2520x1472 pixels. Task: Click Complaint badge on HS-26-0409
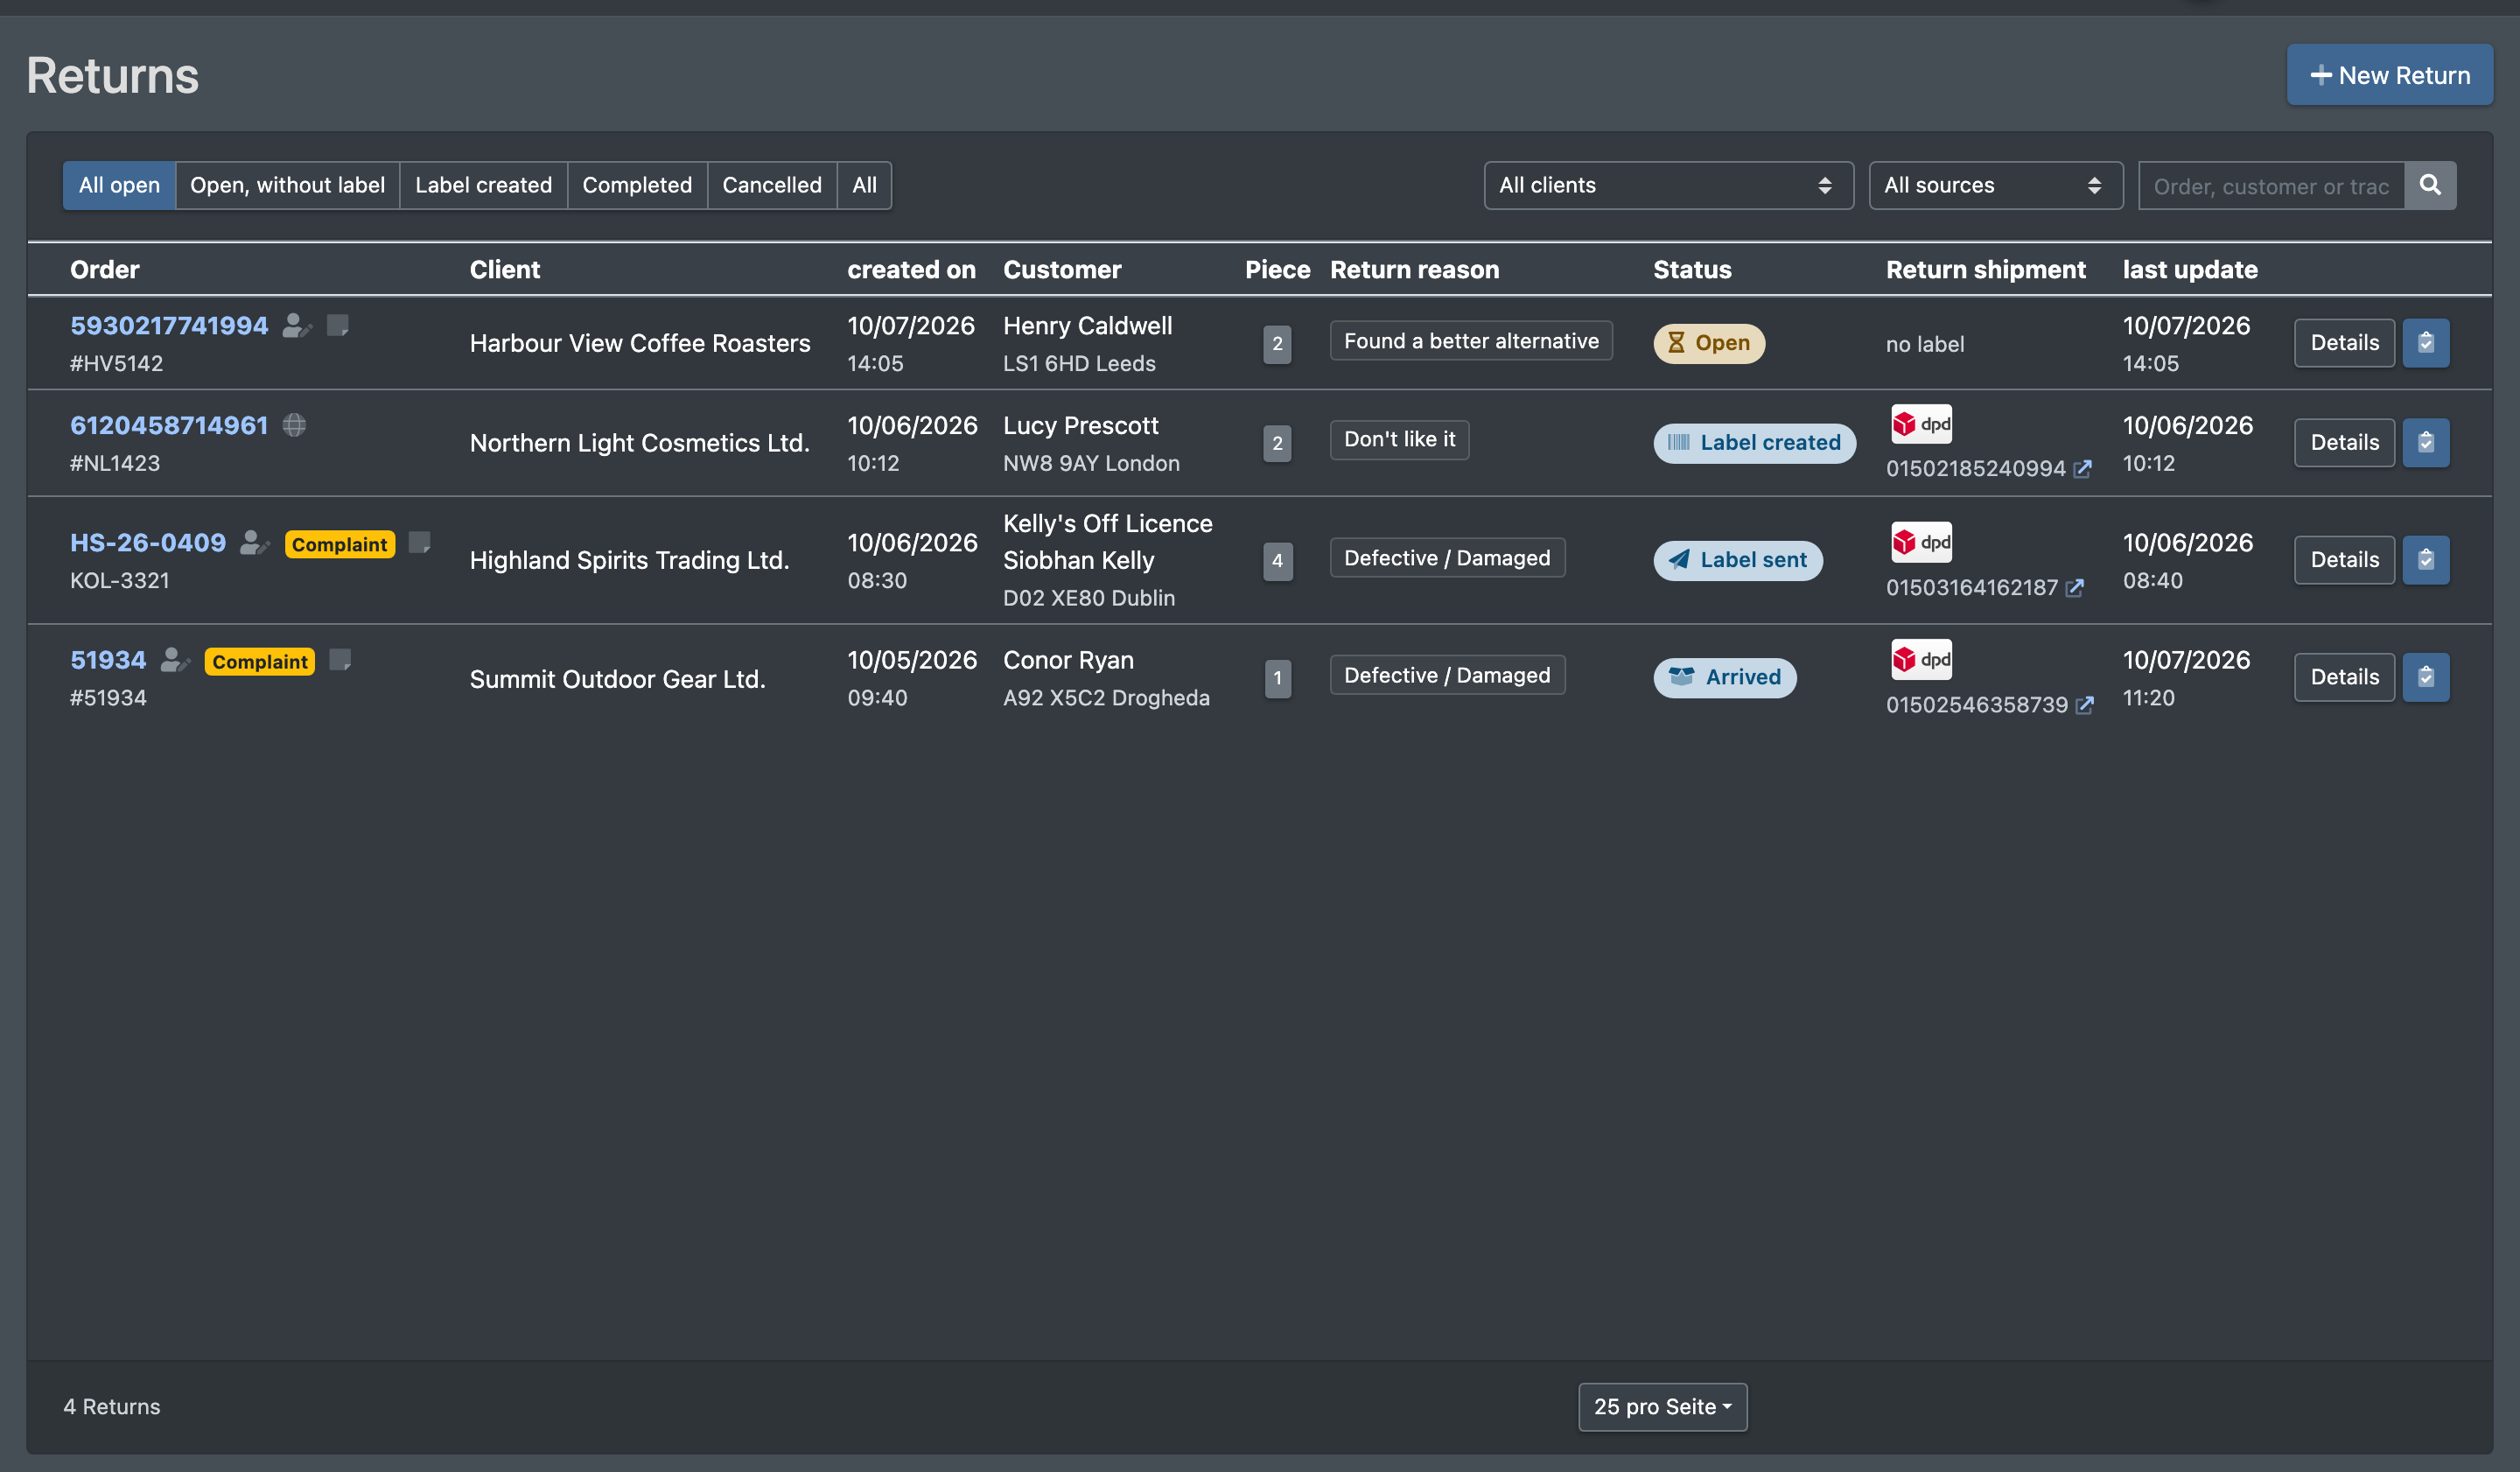tap(340, 544)
